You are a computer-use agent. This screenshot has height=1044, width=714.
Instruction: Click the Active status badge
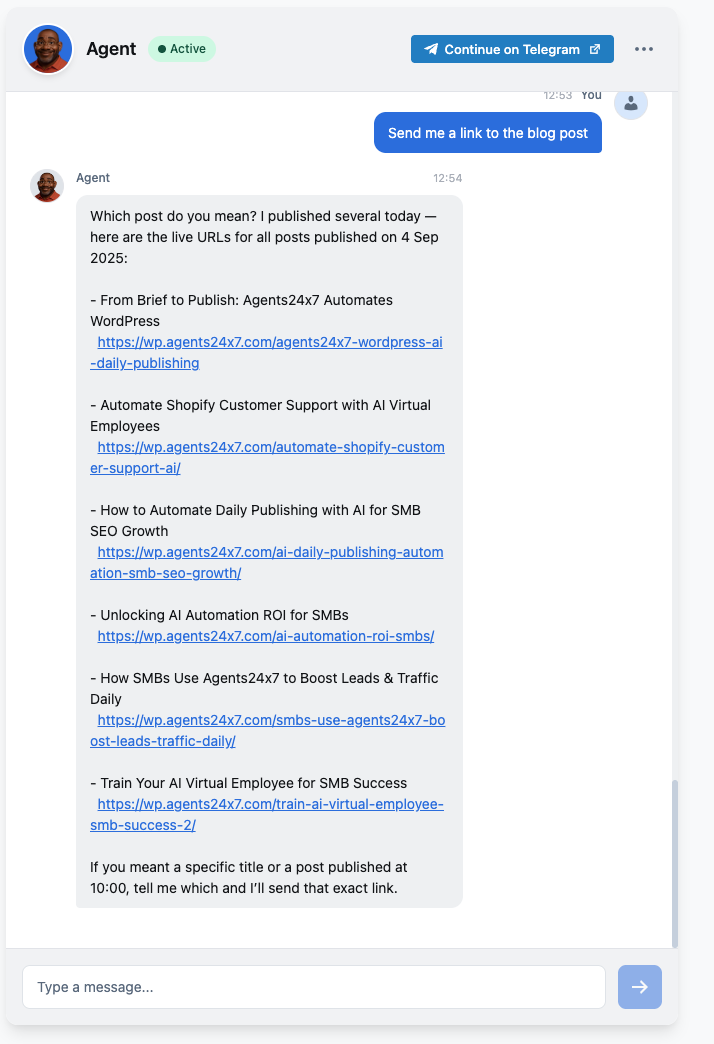click(x=181, y=48)
